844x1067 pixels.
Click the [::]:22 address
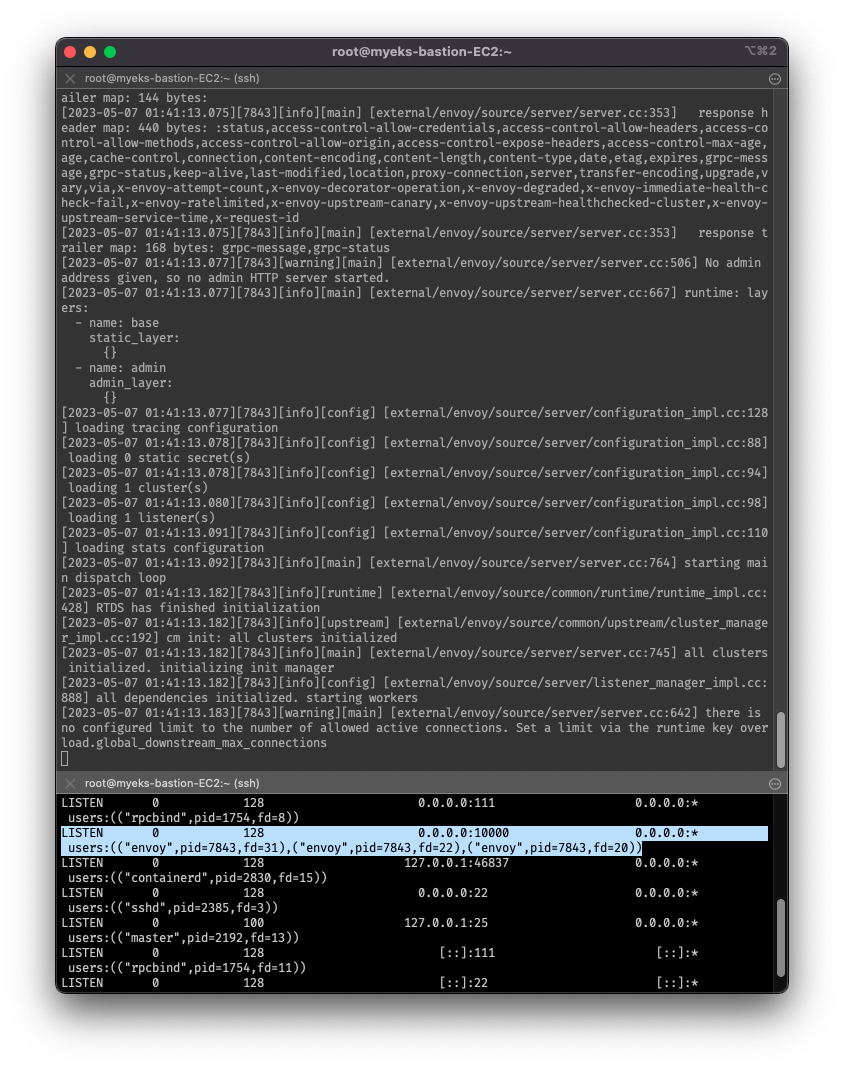(464, 983)
